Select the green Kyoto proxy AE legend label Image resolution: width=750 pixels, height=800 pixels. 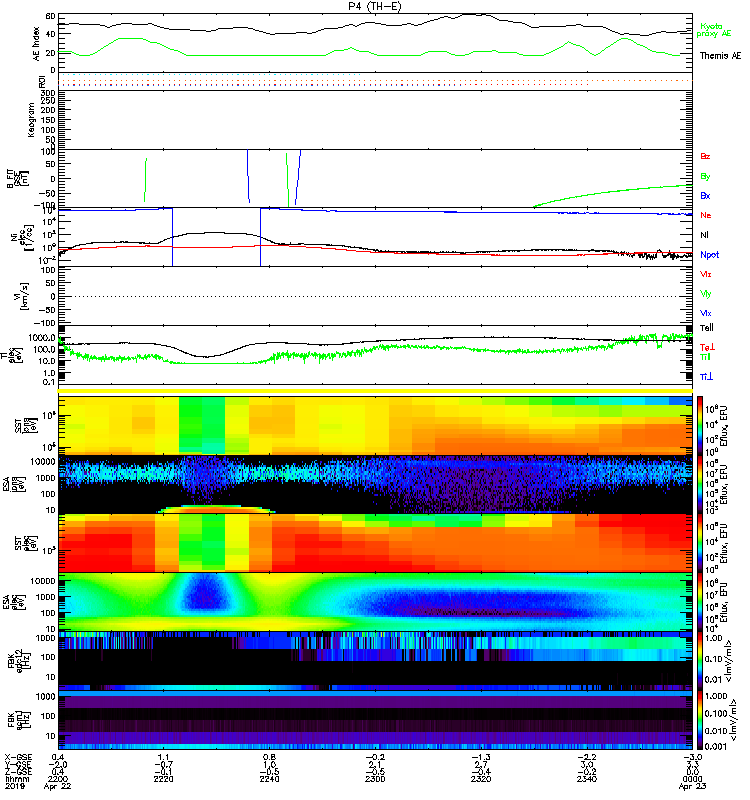(x=714, y=30)
